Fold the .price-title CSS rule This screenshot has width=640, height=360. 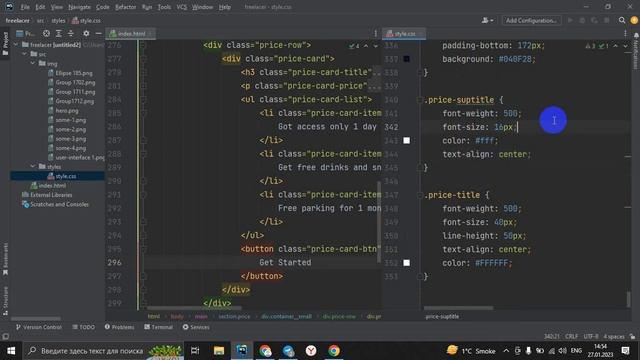[420, 195]
